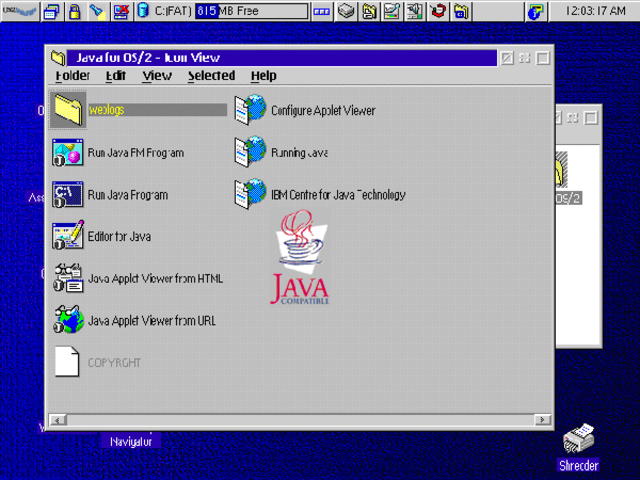Open the last folder icon in WarpCenter tray
Viewport: 640px width, 480px height.
pyautogui.click(x=461, y=11)
